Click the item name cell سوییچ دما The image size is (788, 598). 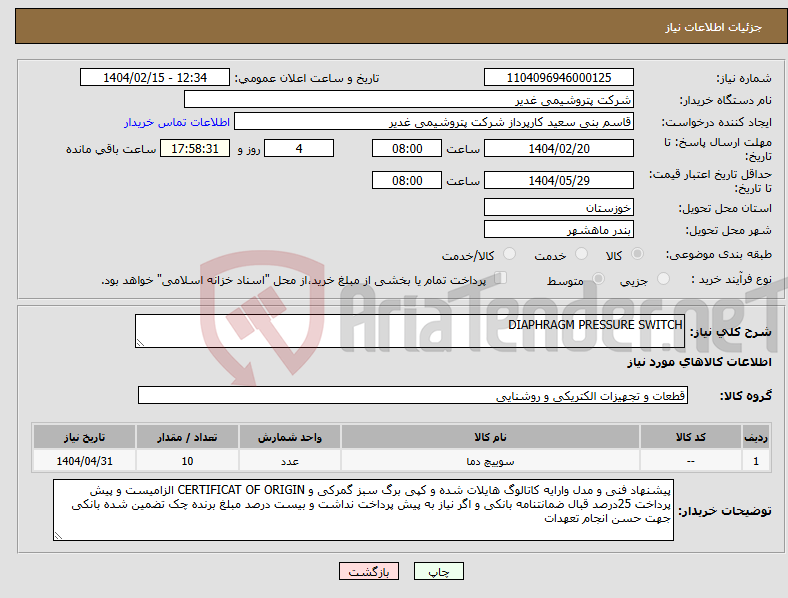(490, 461)
